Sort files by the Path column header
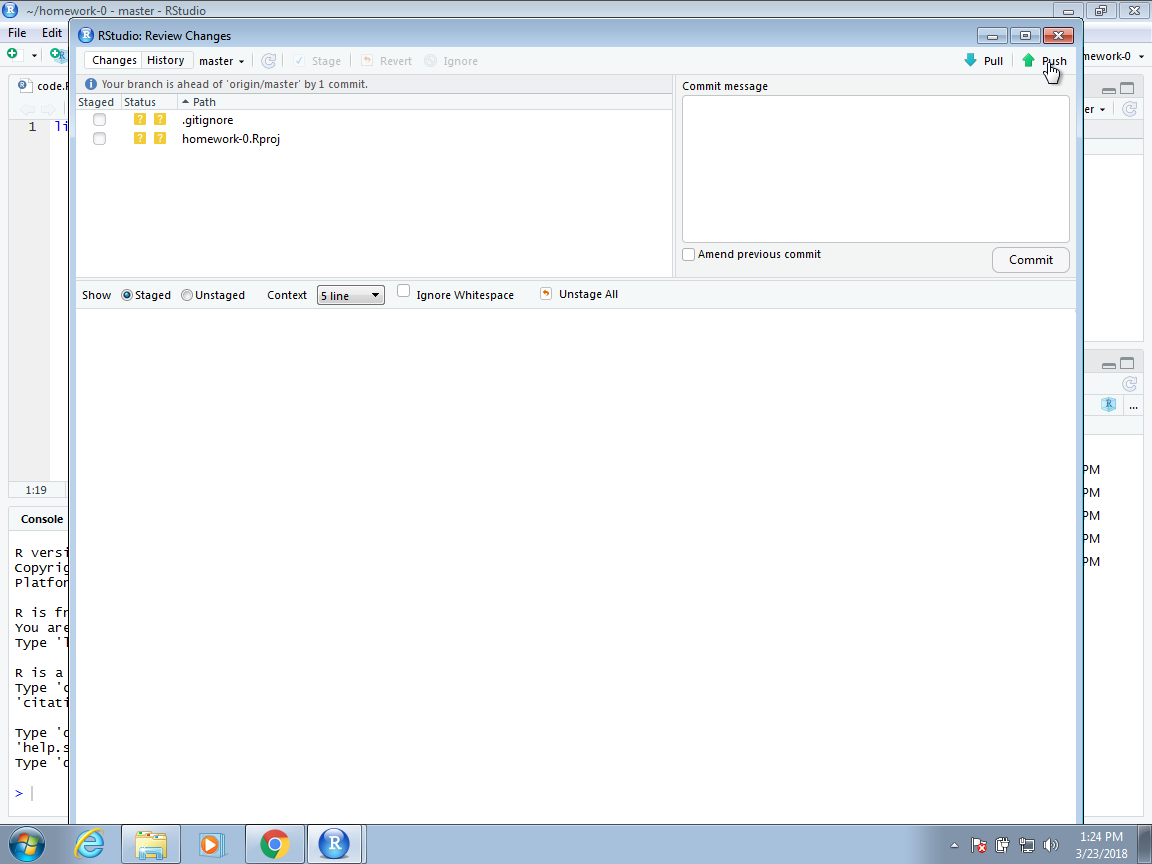The width and height of the screenshot is (1152, 864). point(204,102)
